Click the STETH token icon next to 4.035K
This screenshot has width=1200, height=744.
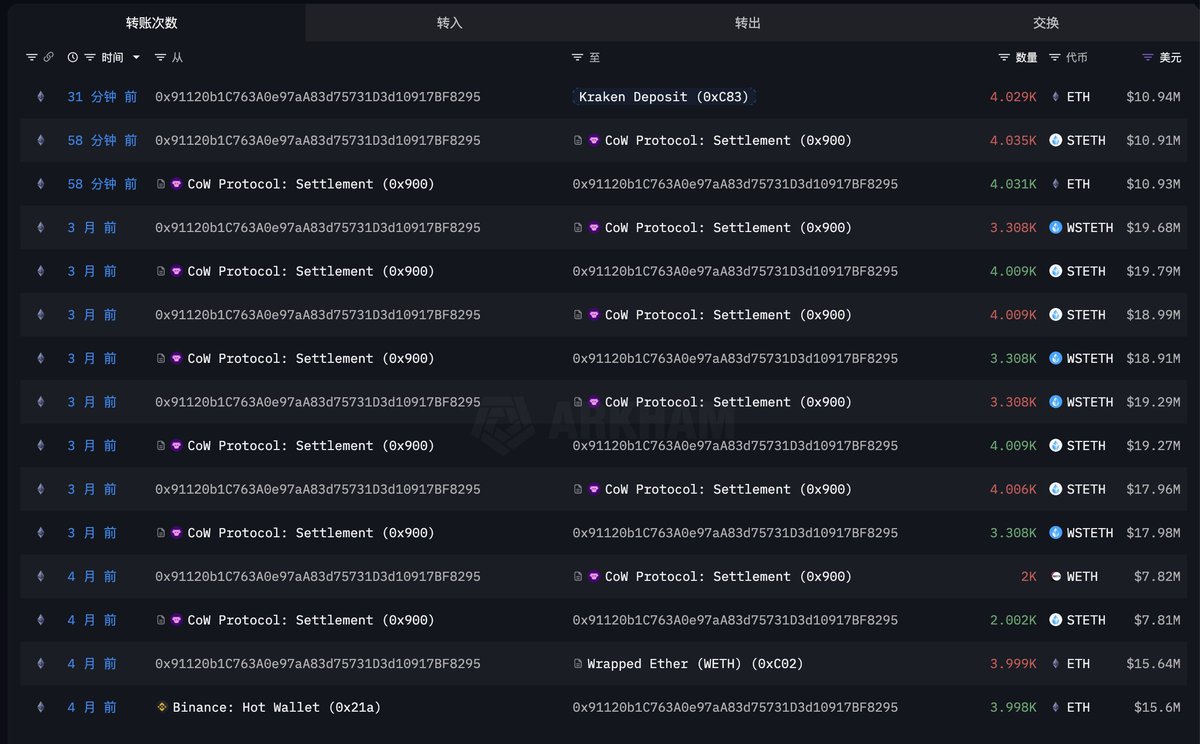[x=1055, y=140]
